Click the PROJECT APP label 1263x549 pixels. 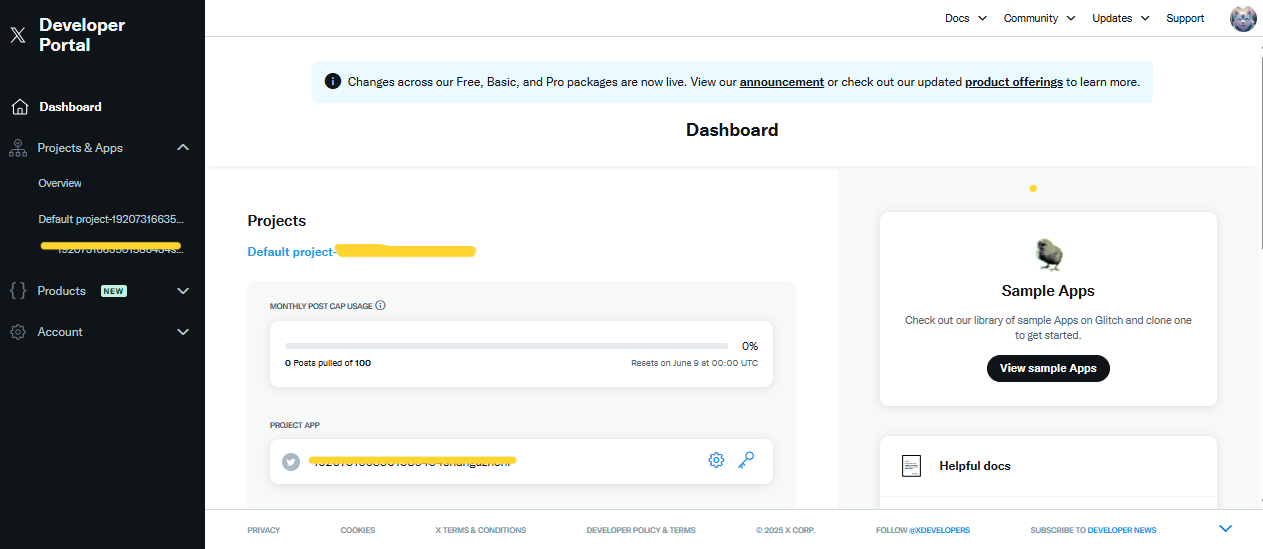point(295,425)
